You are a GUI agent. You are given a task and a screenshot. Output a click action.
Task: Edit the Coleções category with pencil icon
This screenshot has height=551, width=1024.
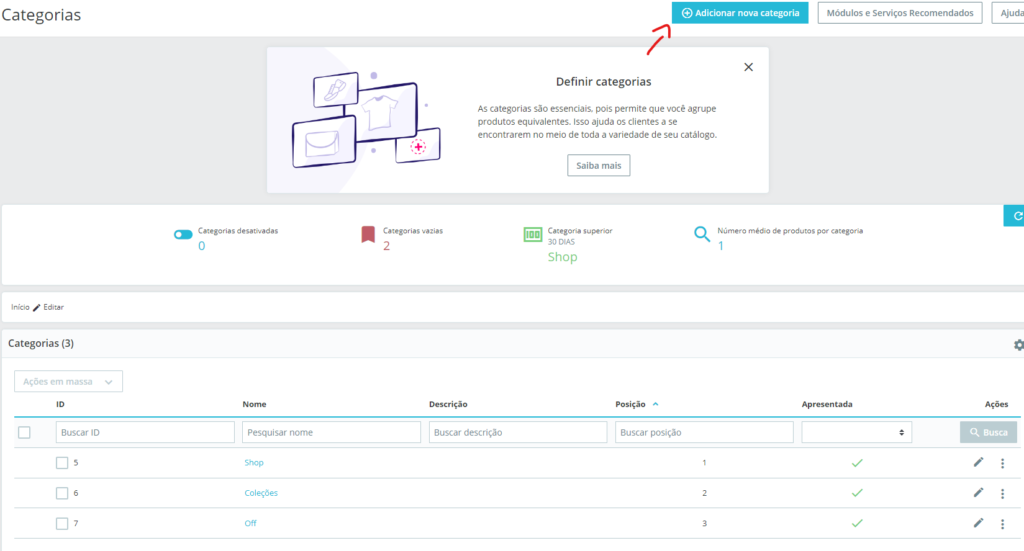978,492
